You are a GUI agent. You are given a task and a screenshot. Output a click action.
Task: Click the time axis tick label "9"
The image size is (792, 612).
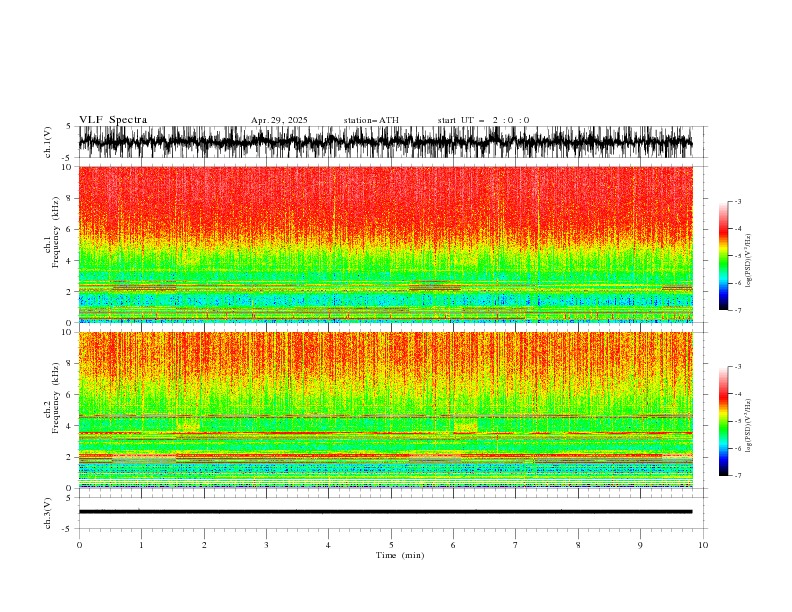[640, 545]
